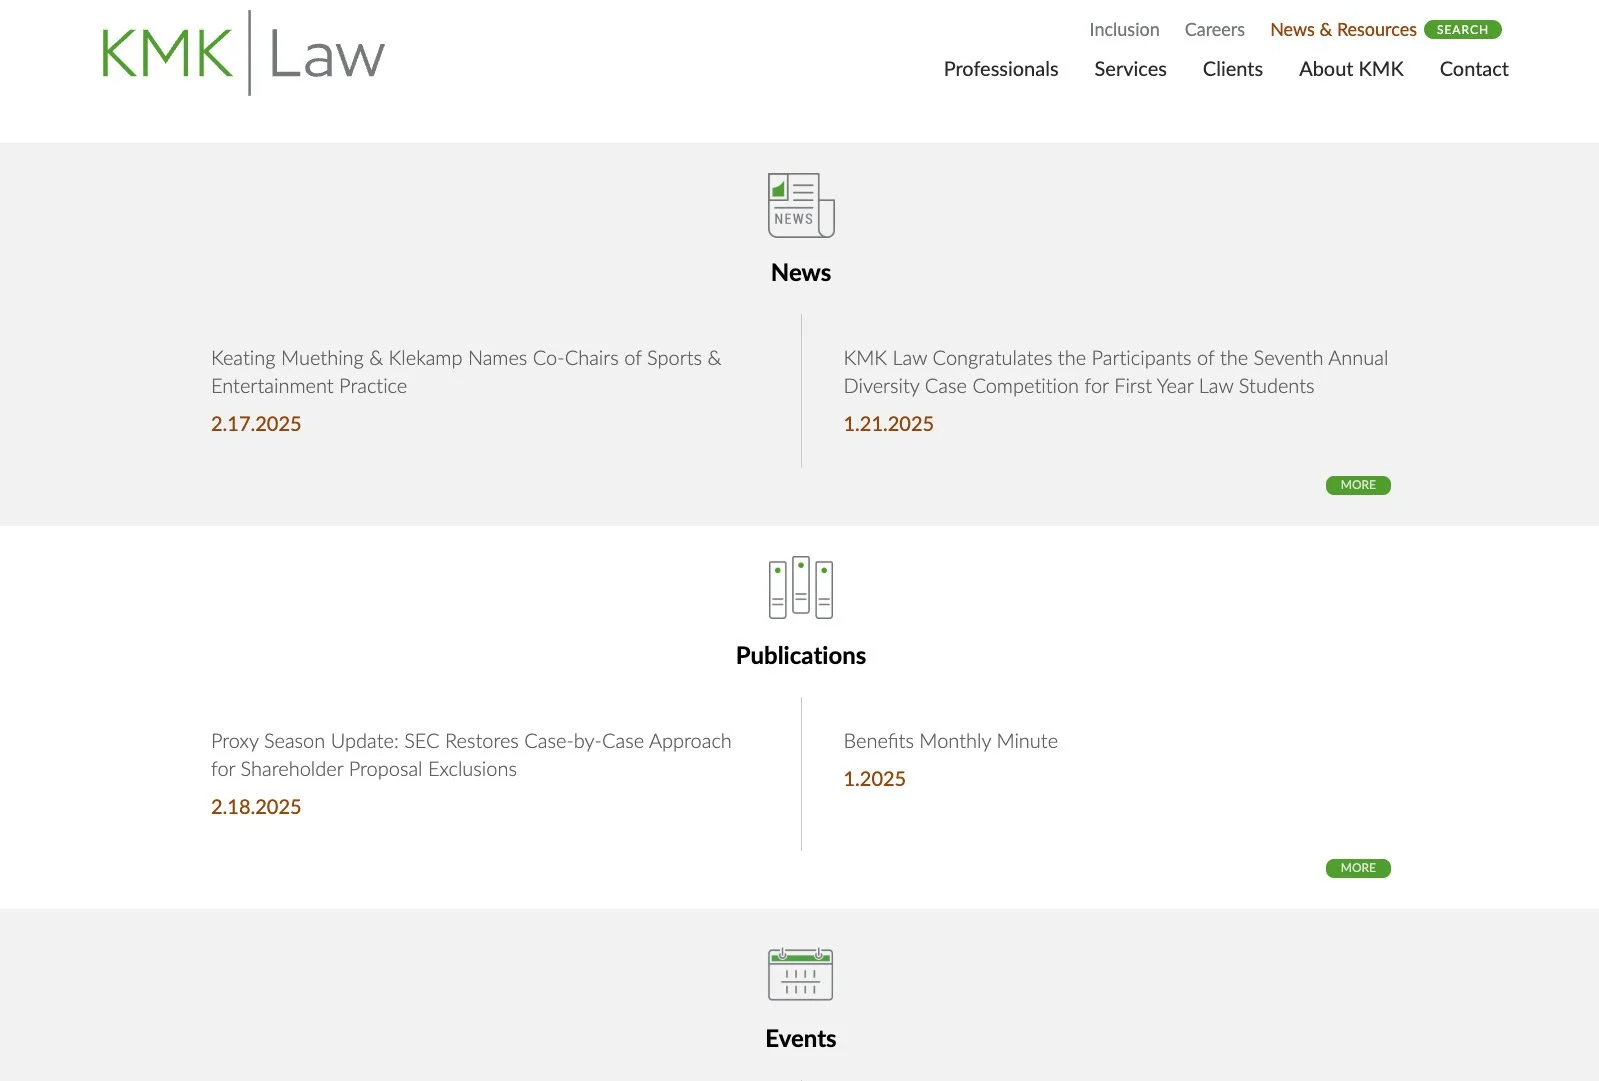Open the Services menu
The image size is (1599, 1081).
(1130, 69)
